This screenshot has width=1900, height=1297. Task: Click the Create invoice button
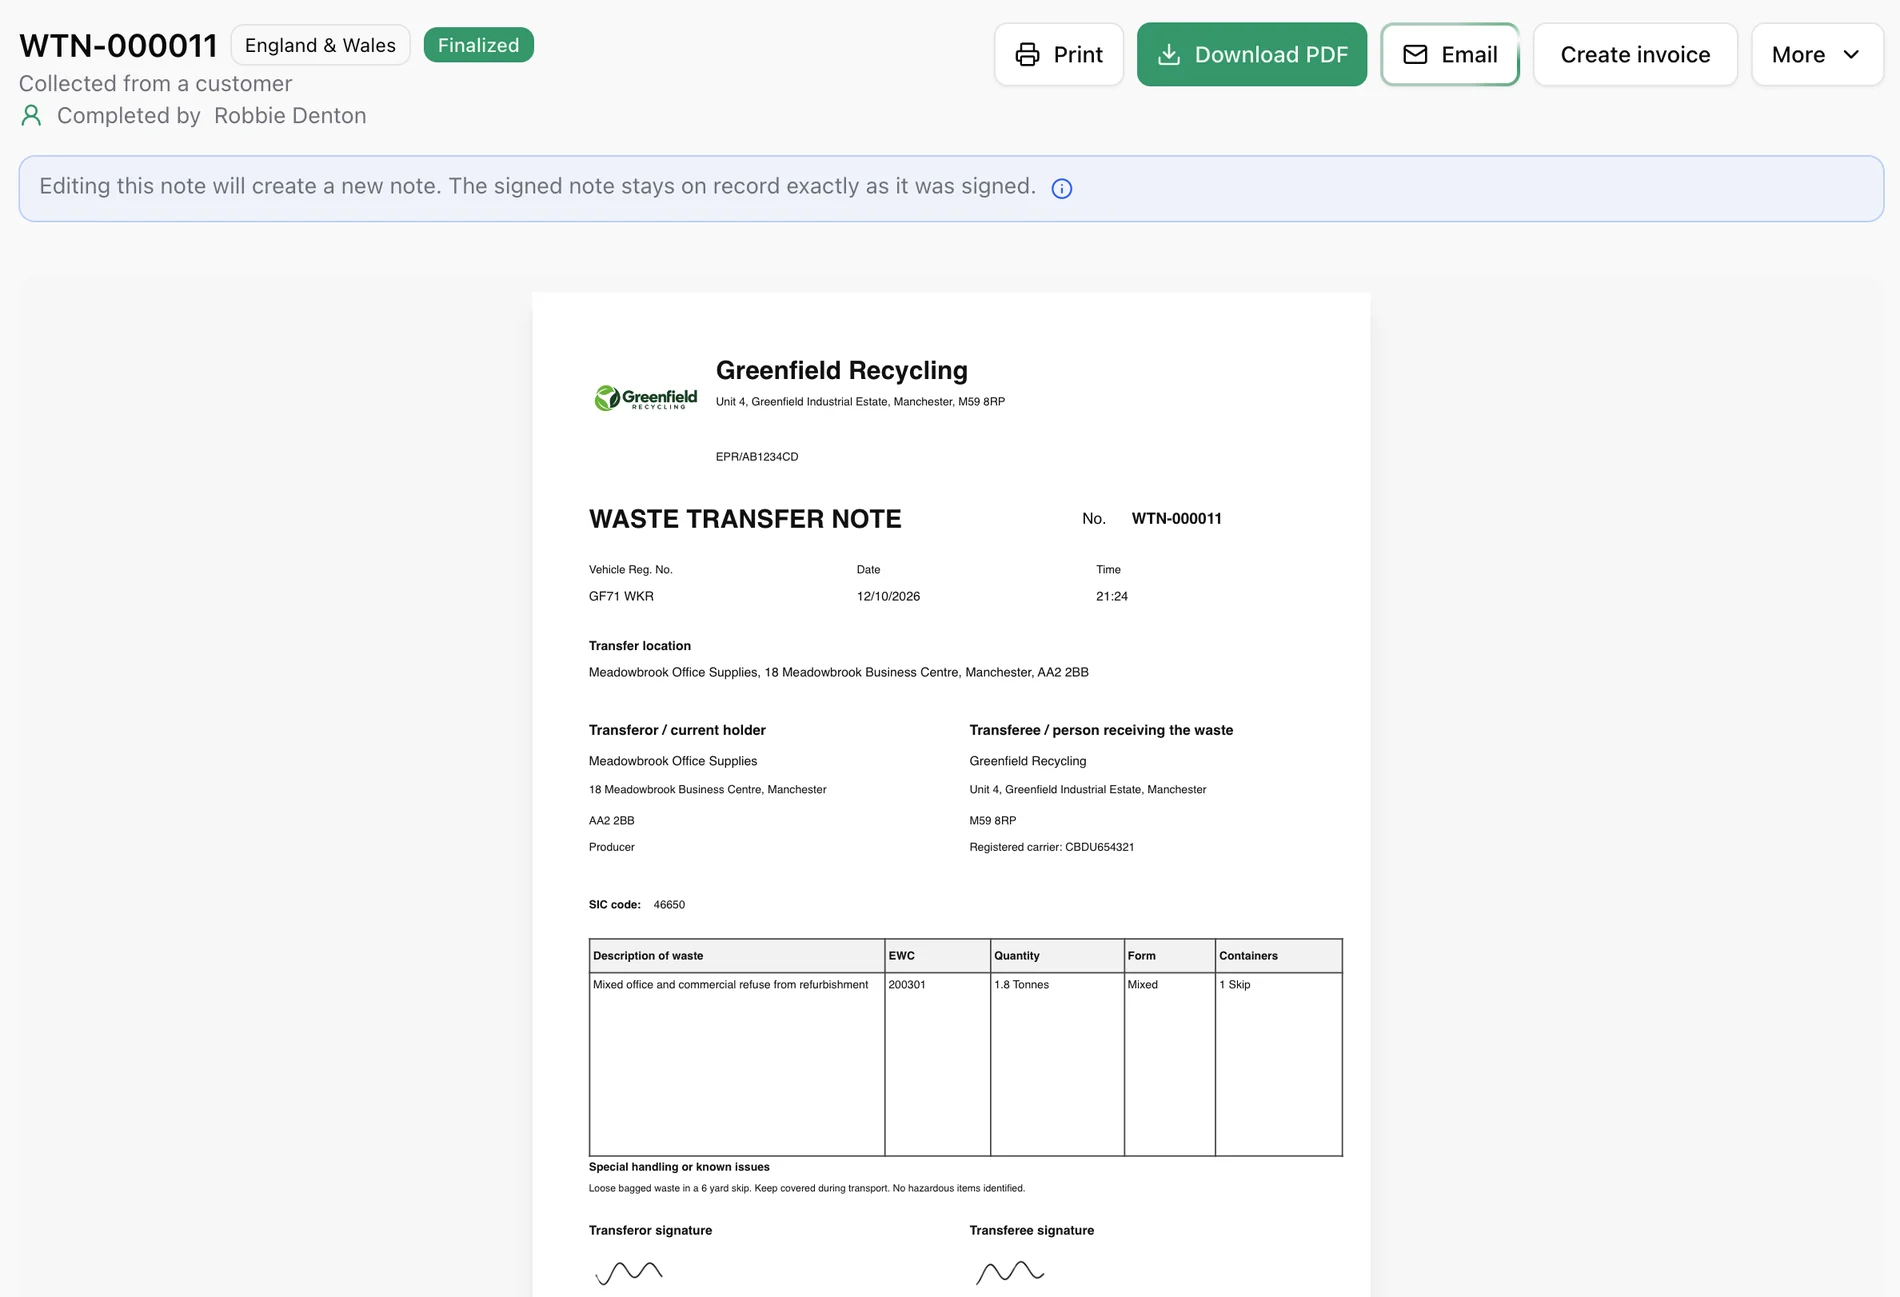pos(1635,55)
